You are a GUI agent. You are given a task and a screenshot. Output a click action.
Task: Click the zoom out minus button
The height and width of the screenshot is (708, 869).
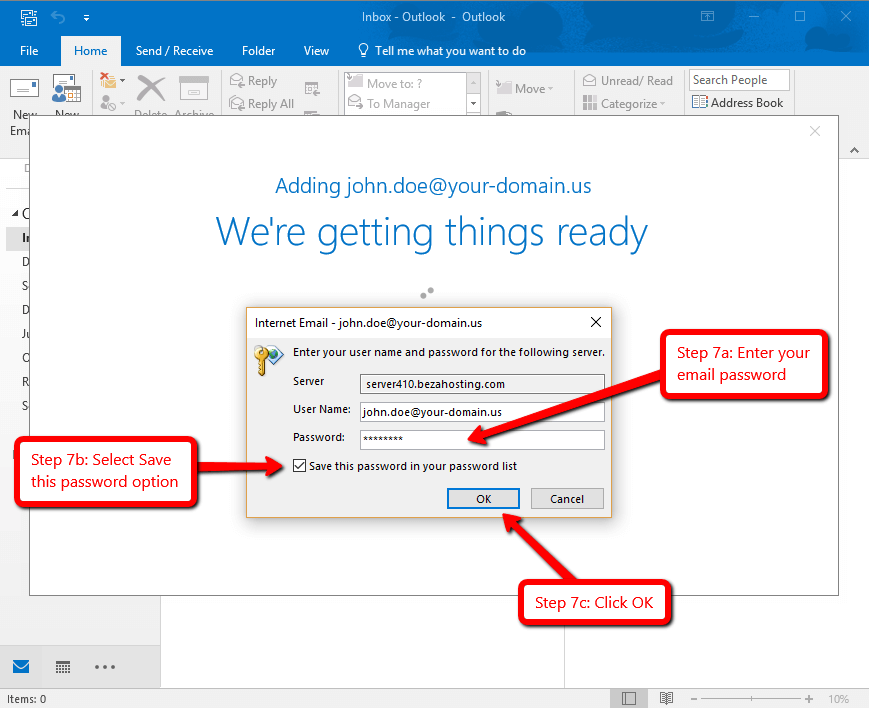tap(694, 699)
